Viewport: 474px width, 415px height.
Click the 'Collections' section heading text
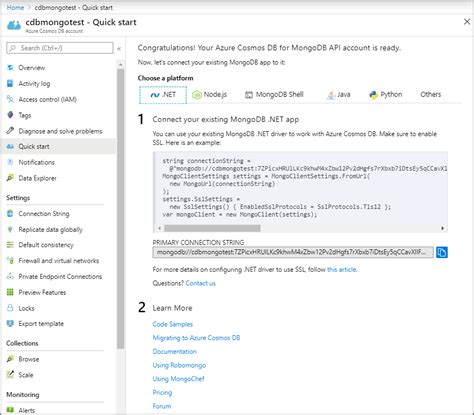tap(22, 343)
